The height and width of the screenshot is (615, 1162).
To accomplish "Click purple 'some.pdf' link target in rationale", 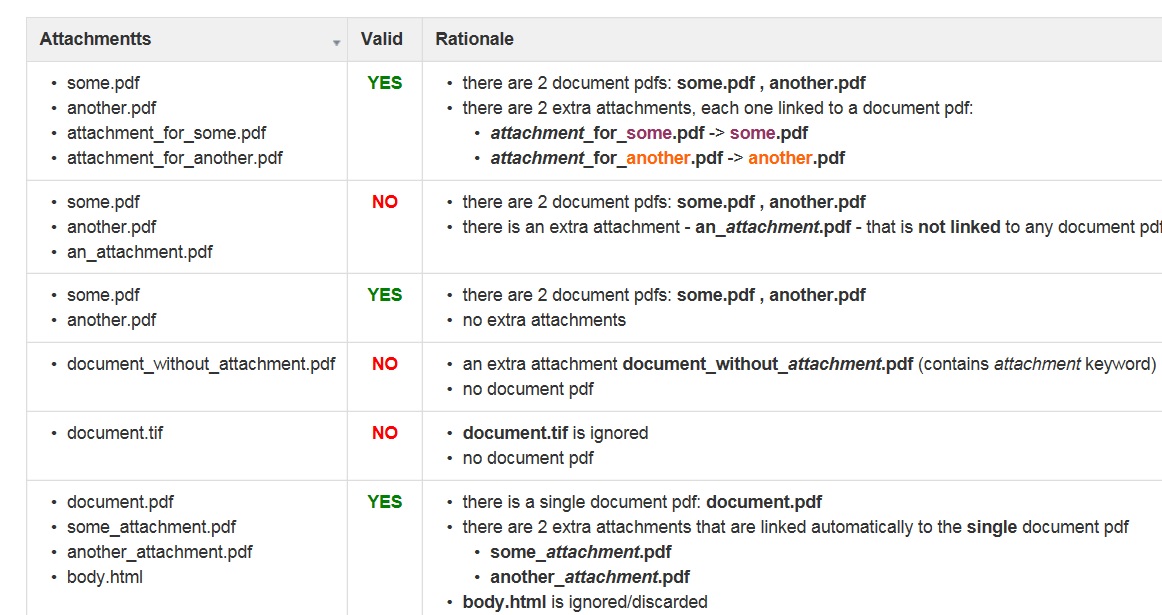I will tap(768, 133).
